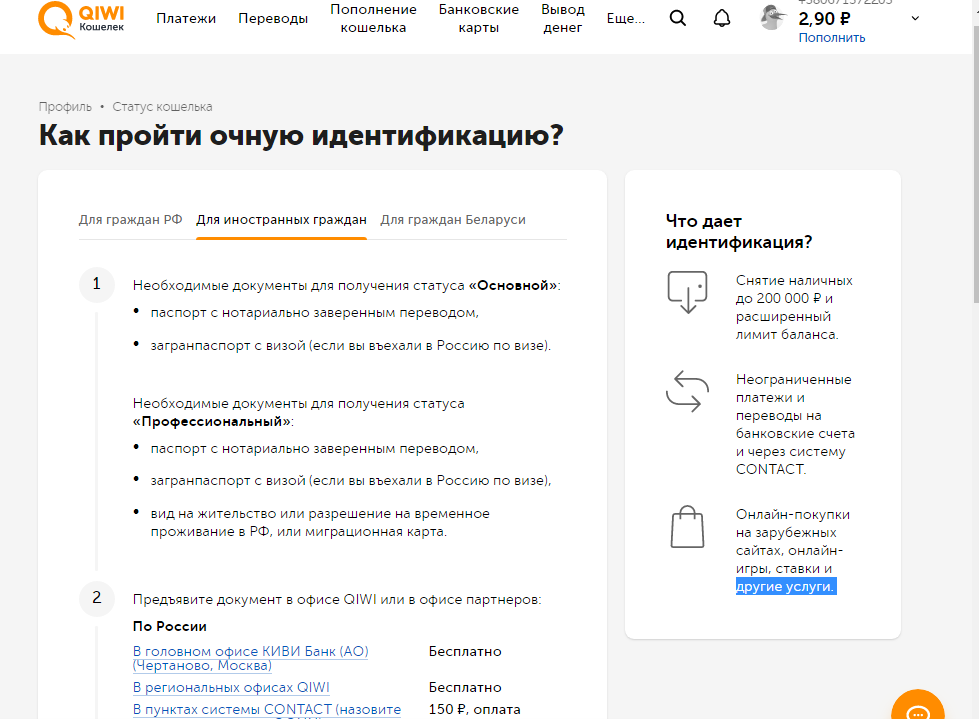
Task: Click the Неограниченные платежи и переводы text
Action: coord(795,424)
